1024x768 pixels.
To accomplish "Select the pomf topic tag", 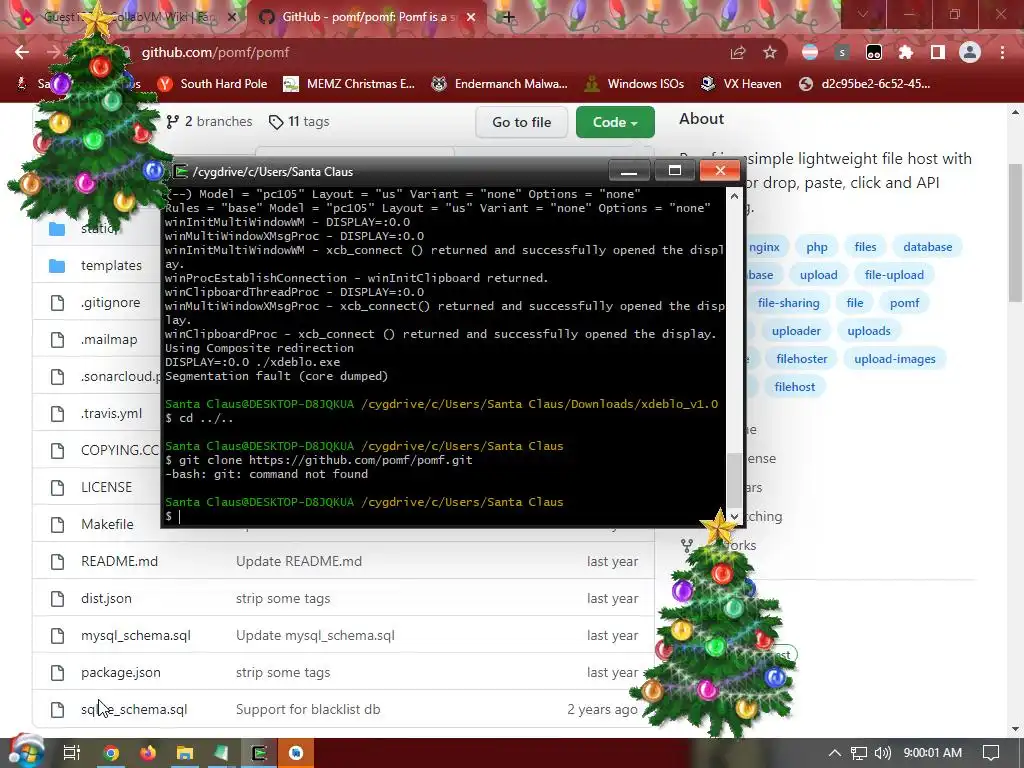I will tap(904, 303).
